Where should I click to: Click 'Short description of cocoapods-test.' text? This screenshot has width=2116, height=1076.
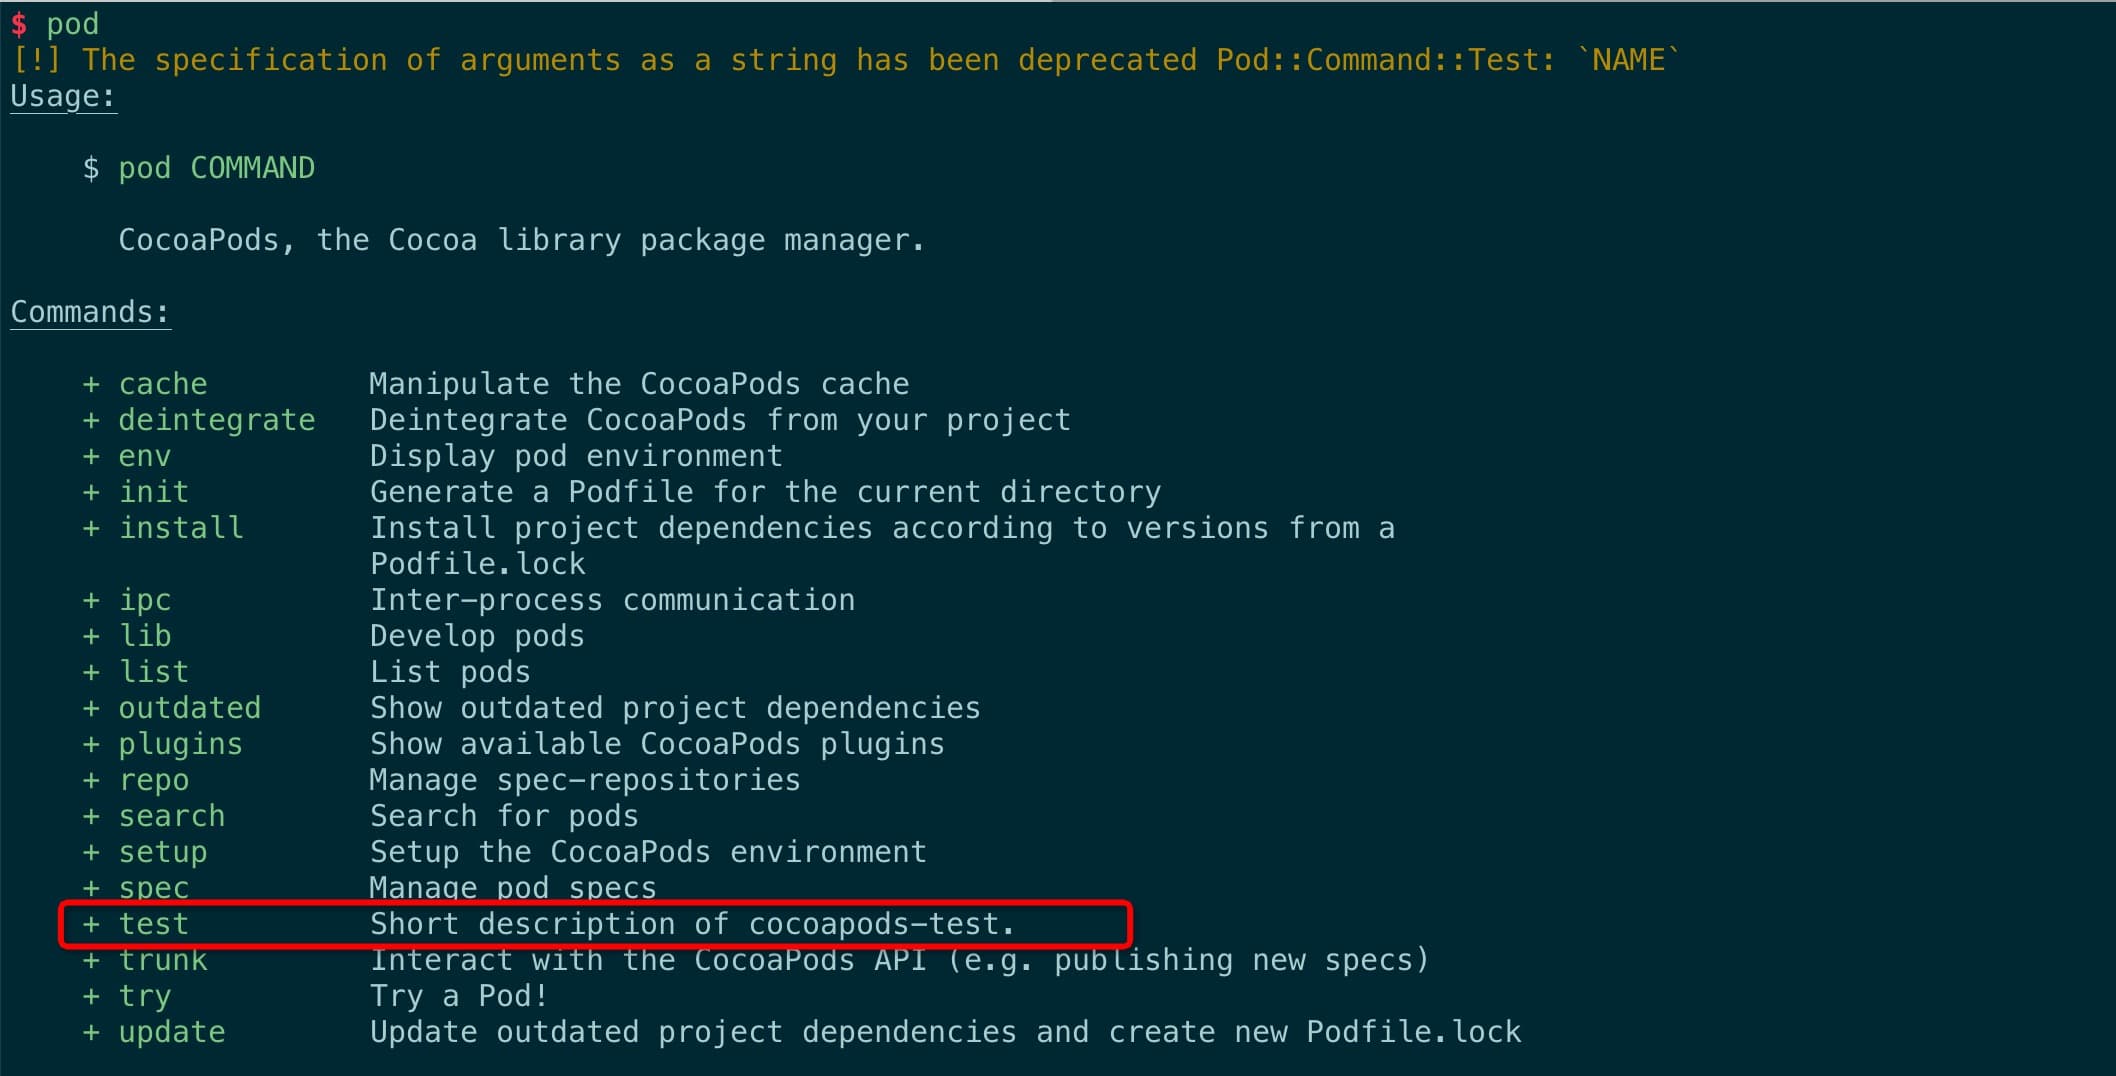pyautogui.click(x=692, y=924)
